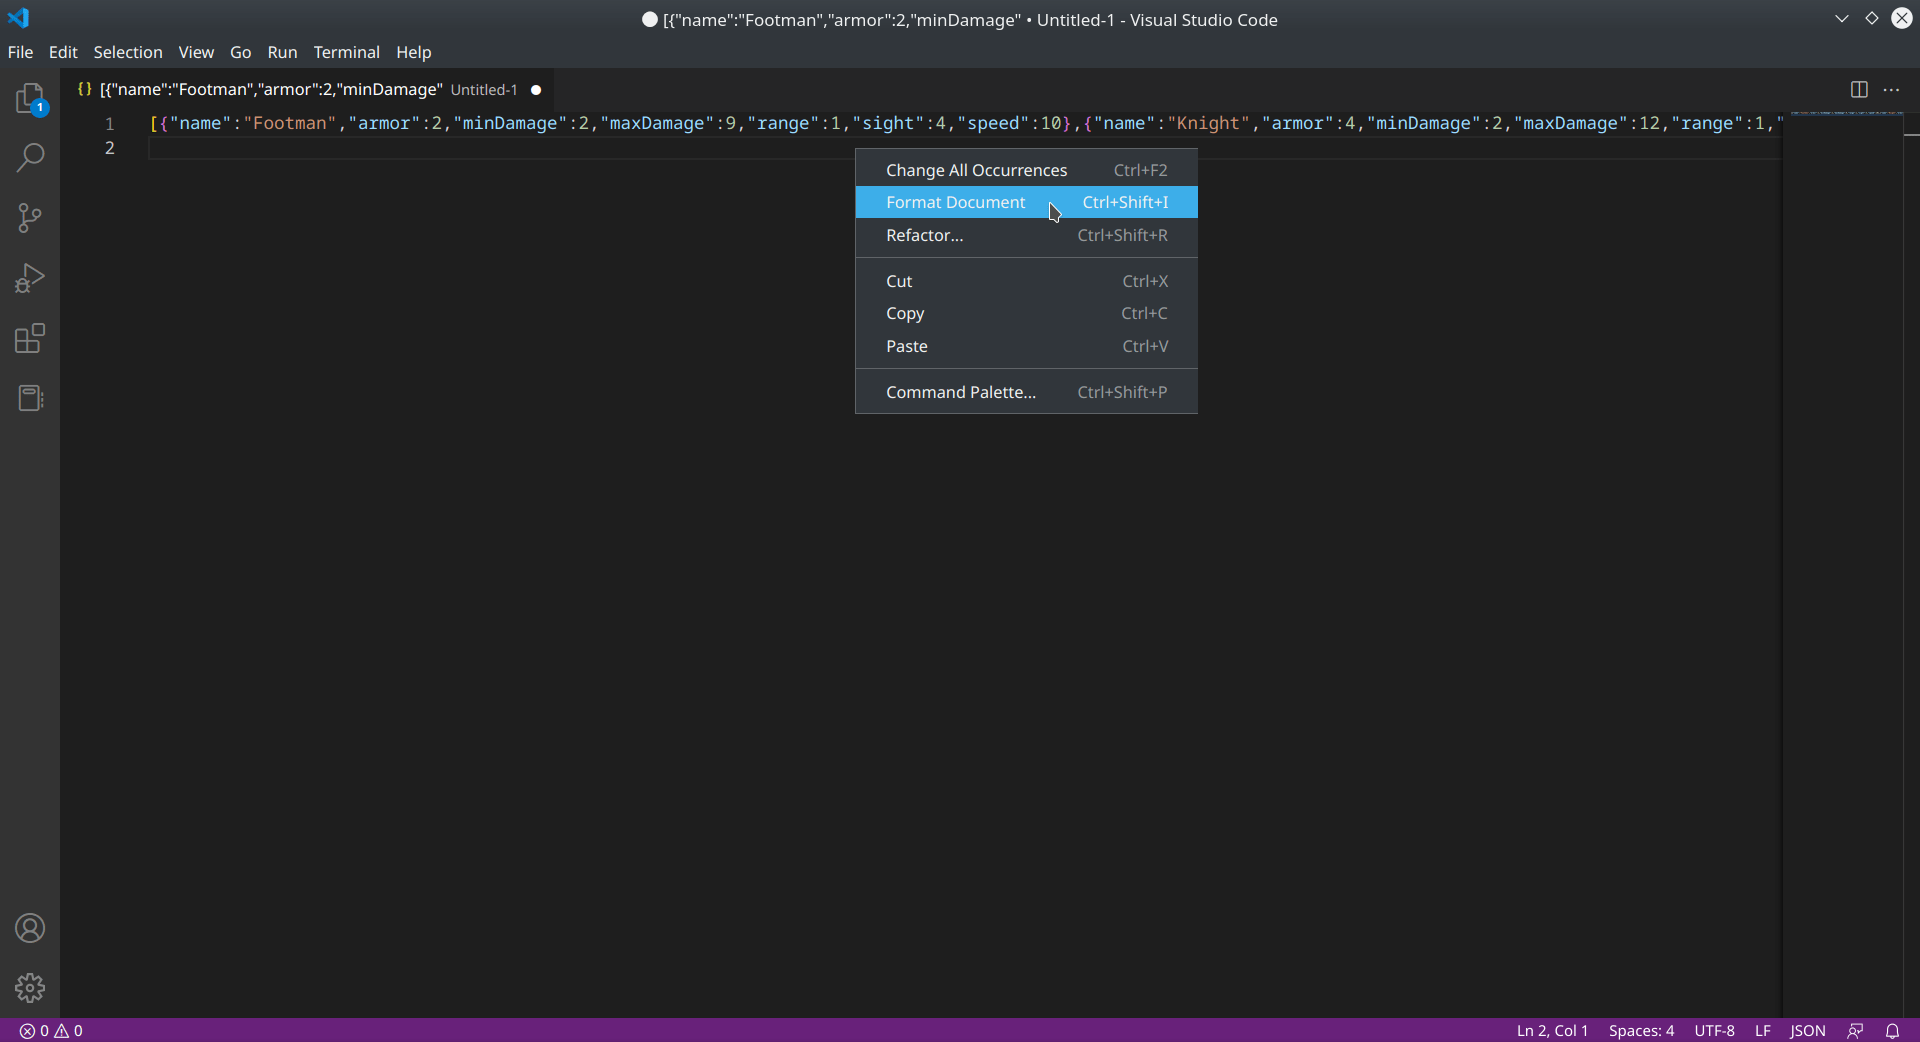Open the Manage gear icon
The image size is (1920, 1042).
click(x=30, y=988)
